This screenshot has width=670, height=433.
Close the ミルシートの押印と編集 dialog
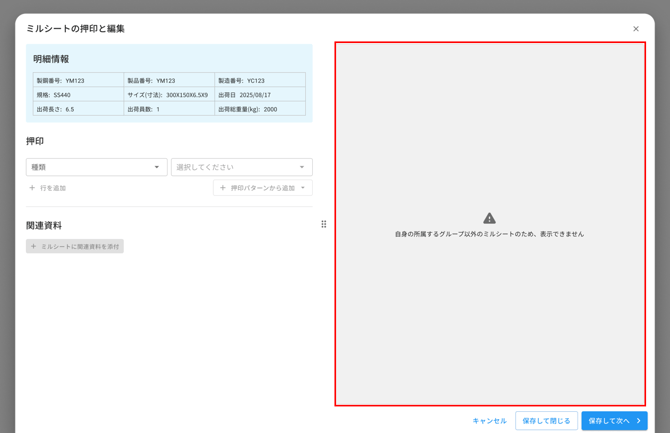(x=635, y=29)
